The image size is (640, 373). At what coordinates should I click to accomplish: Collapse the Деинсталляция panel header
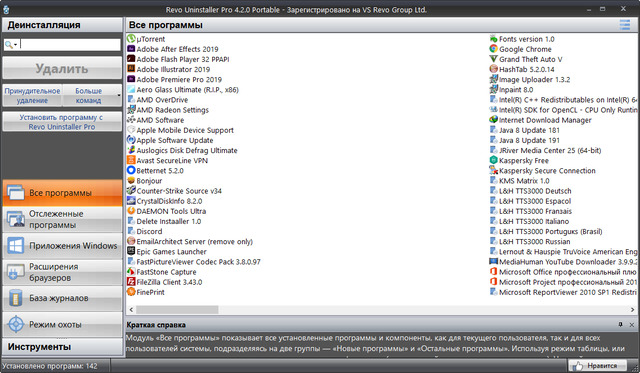click(x=62, y=25)
